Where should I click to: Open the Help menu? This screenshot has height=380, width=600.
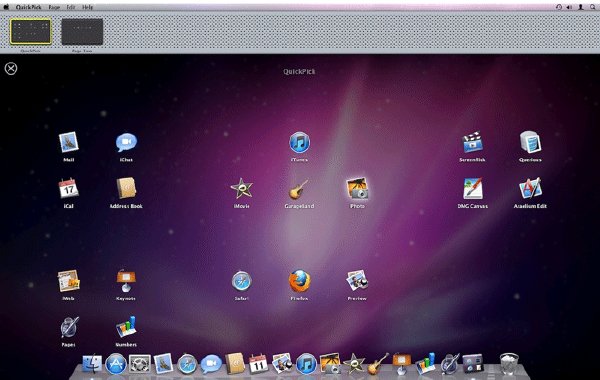click(88, 7)
